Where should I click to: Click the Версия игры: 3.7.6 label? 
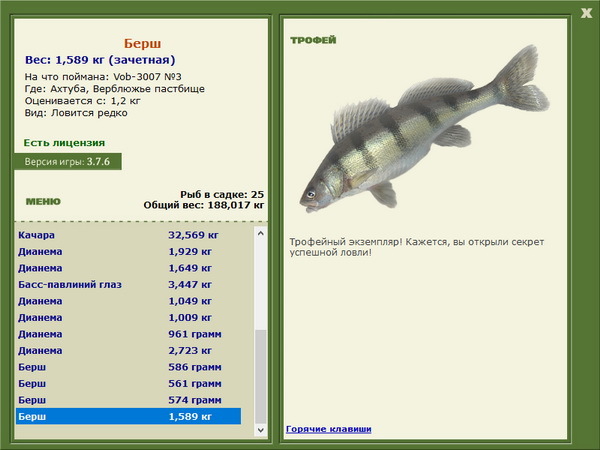68,161
